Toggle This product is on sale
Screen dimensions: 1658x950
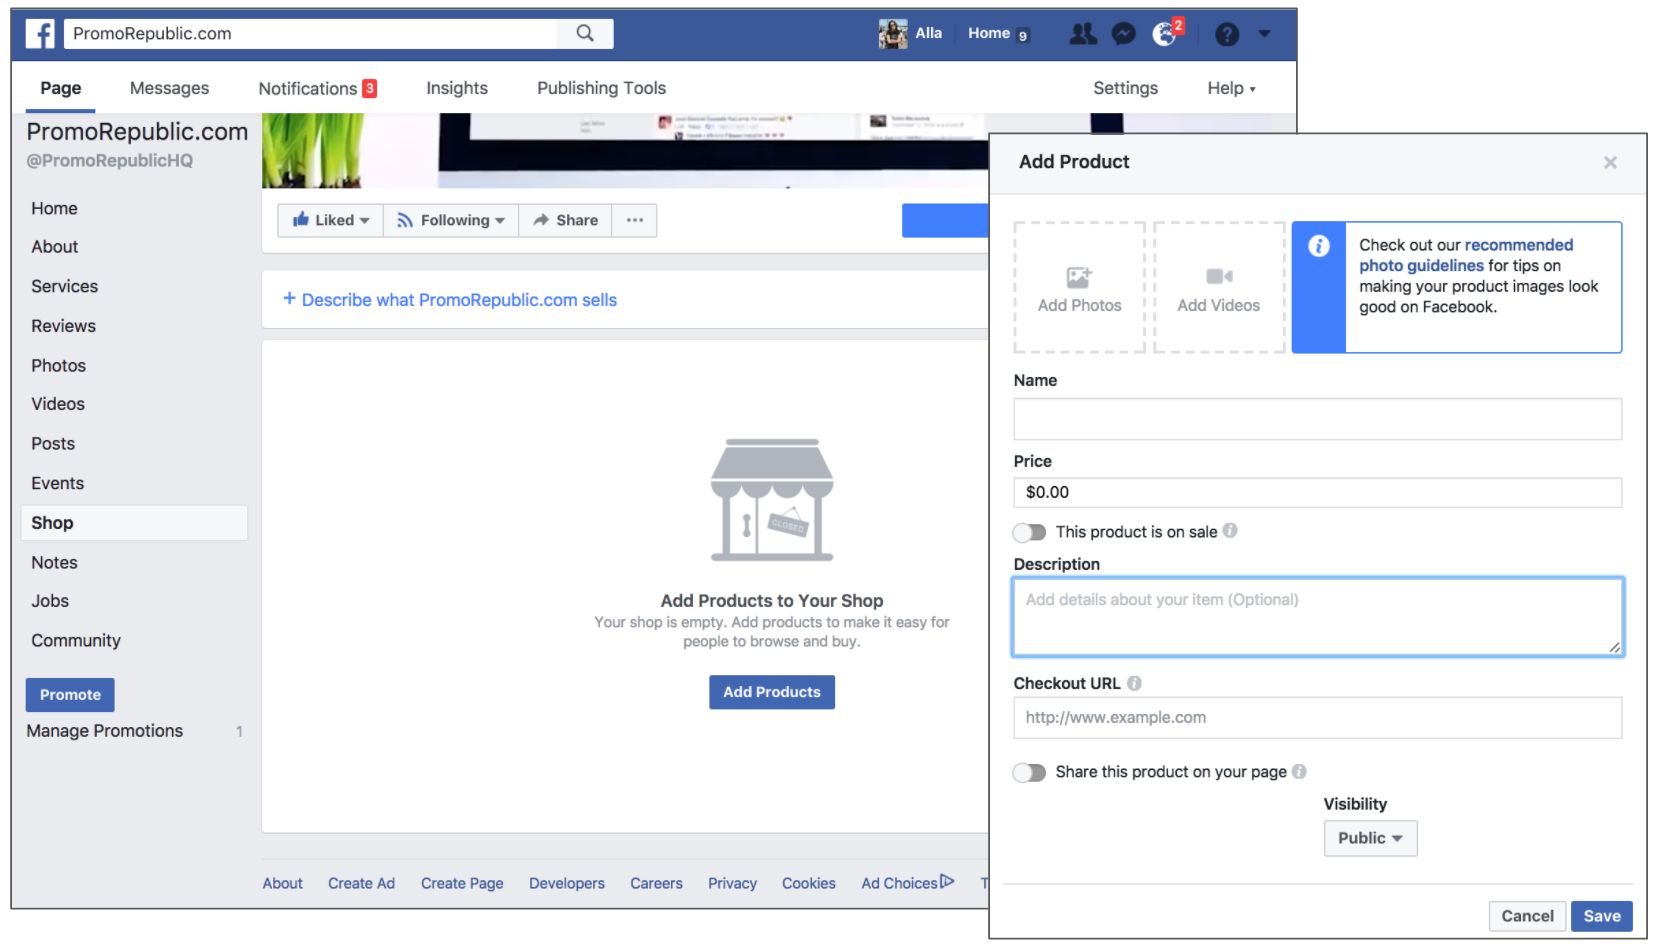coord(1029,532)
